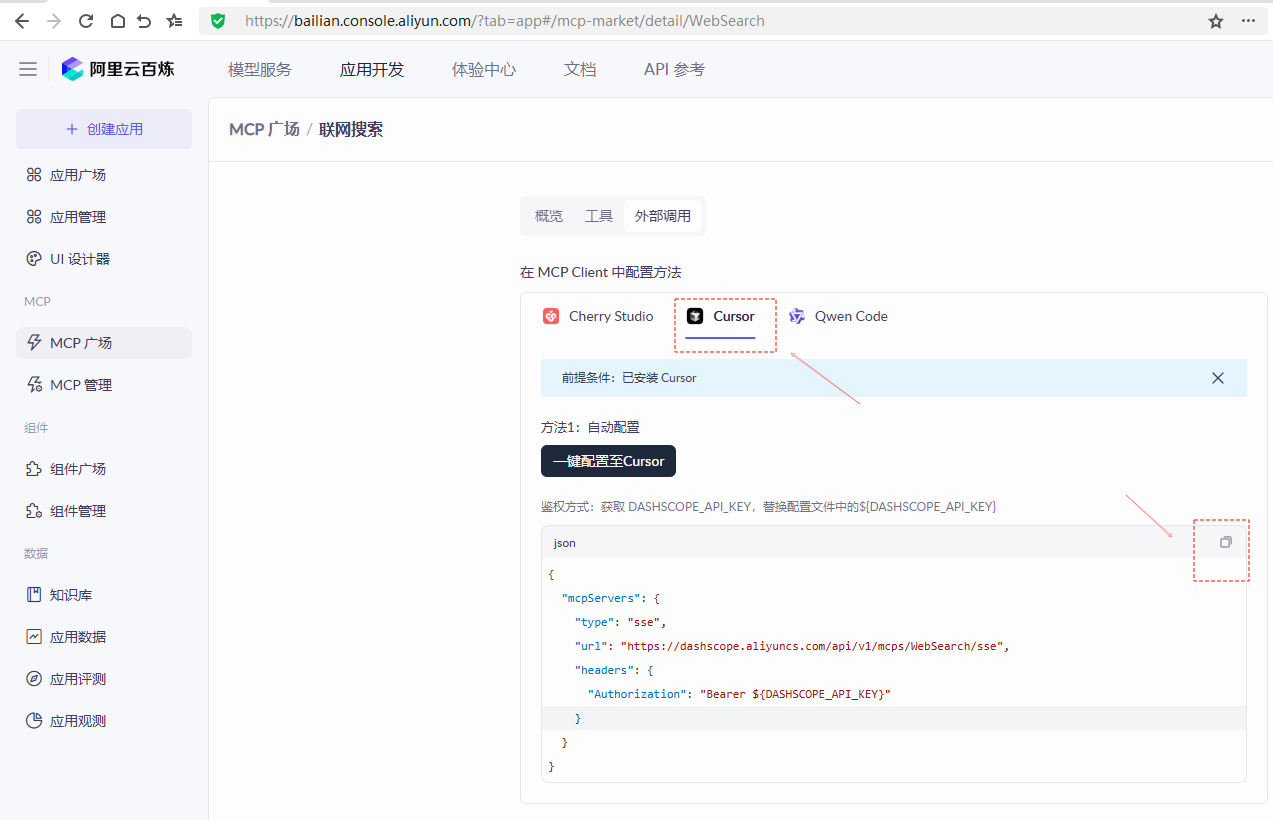This screenshot has width=1273, height=820.
Task: Go to MCP 广场 breadcrumb link
Action: [x=264, y=129]
